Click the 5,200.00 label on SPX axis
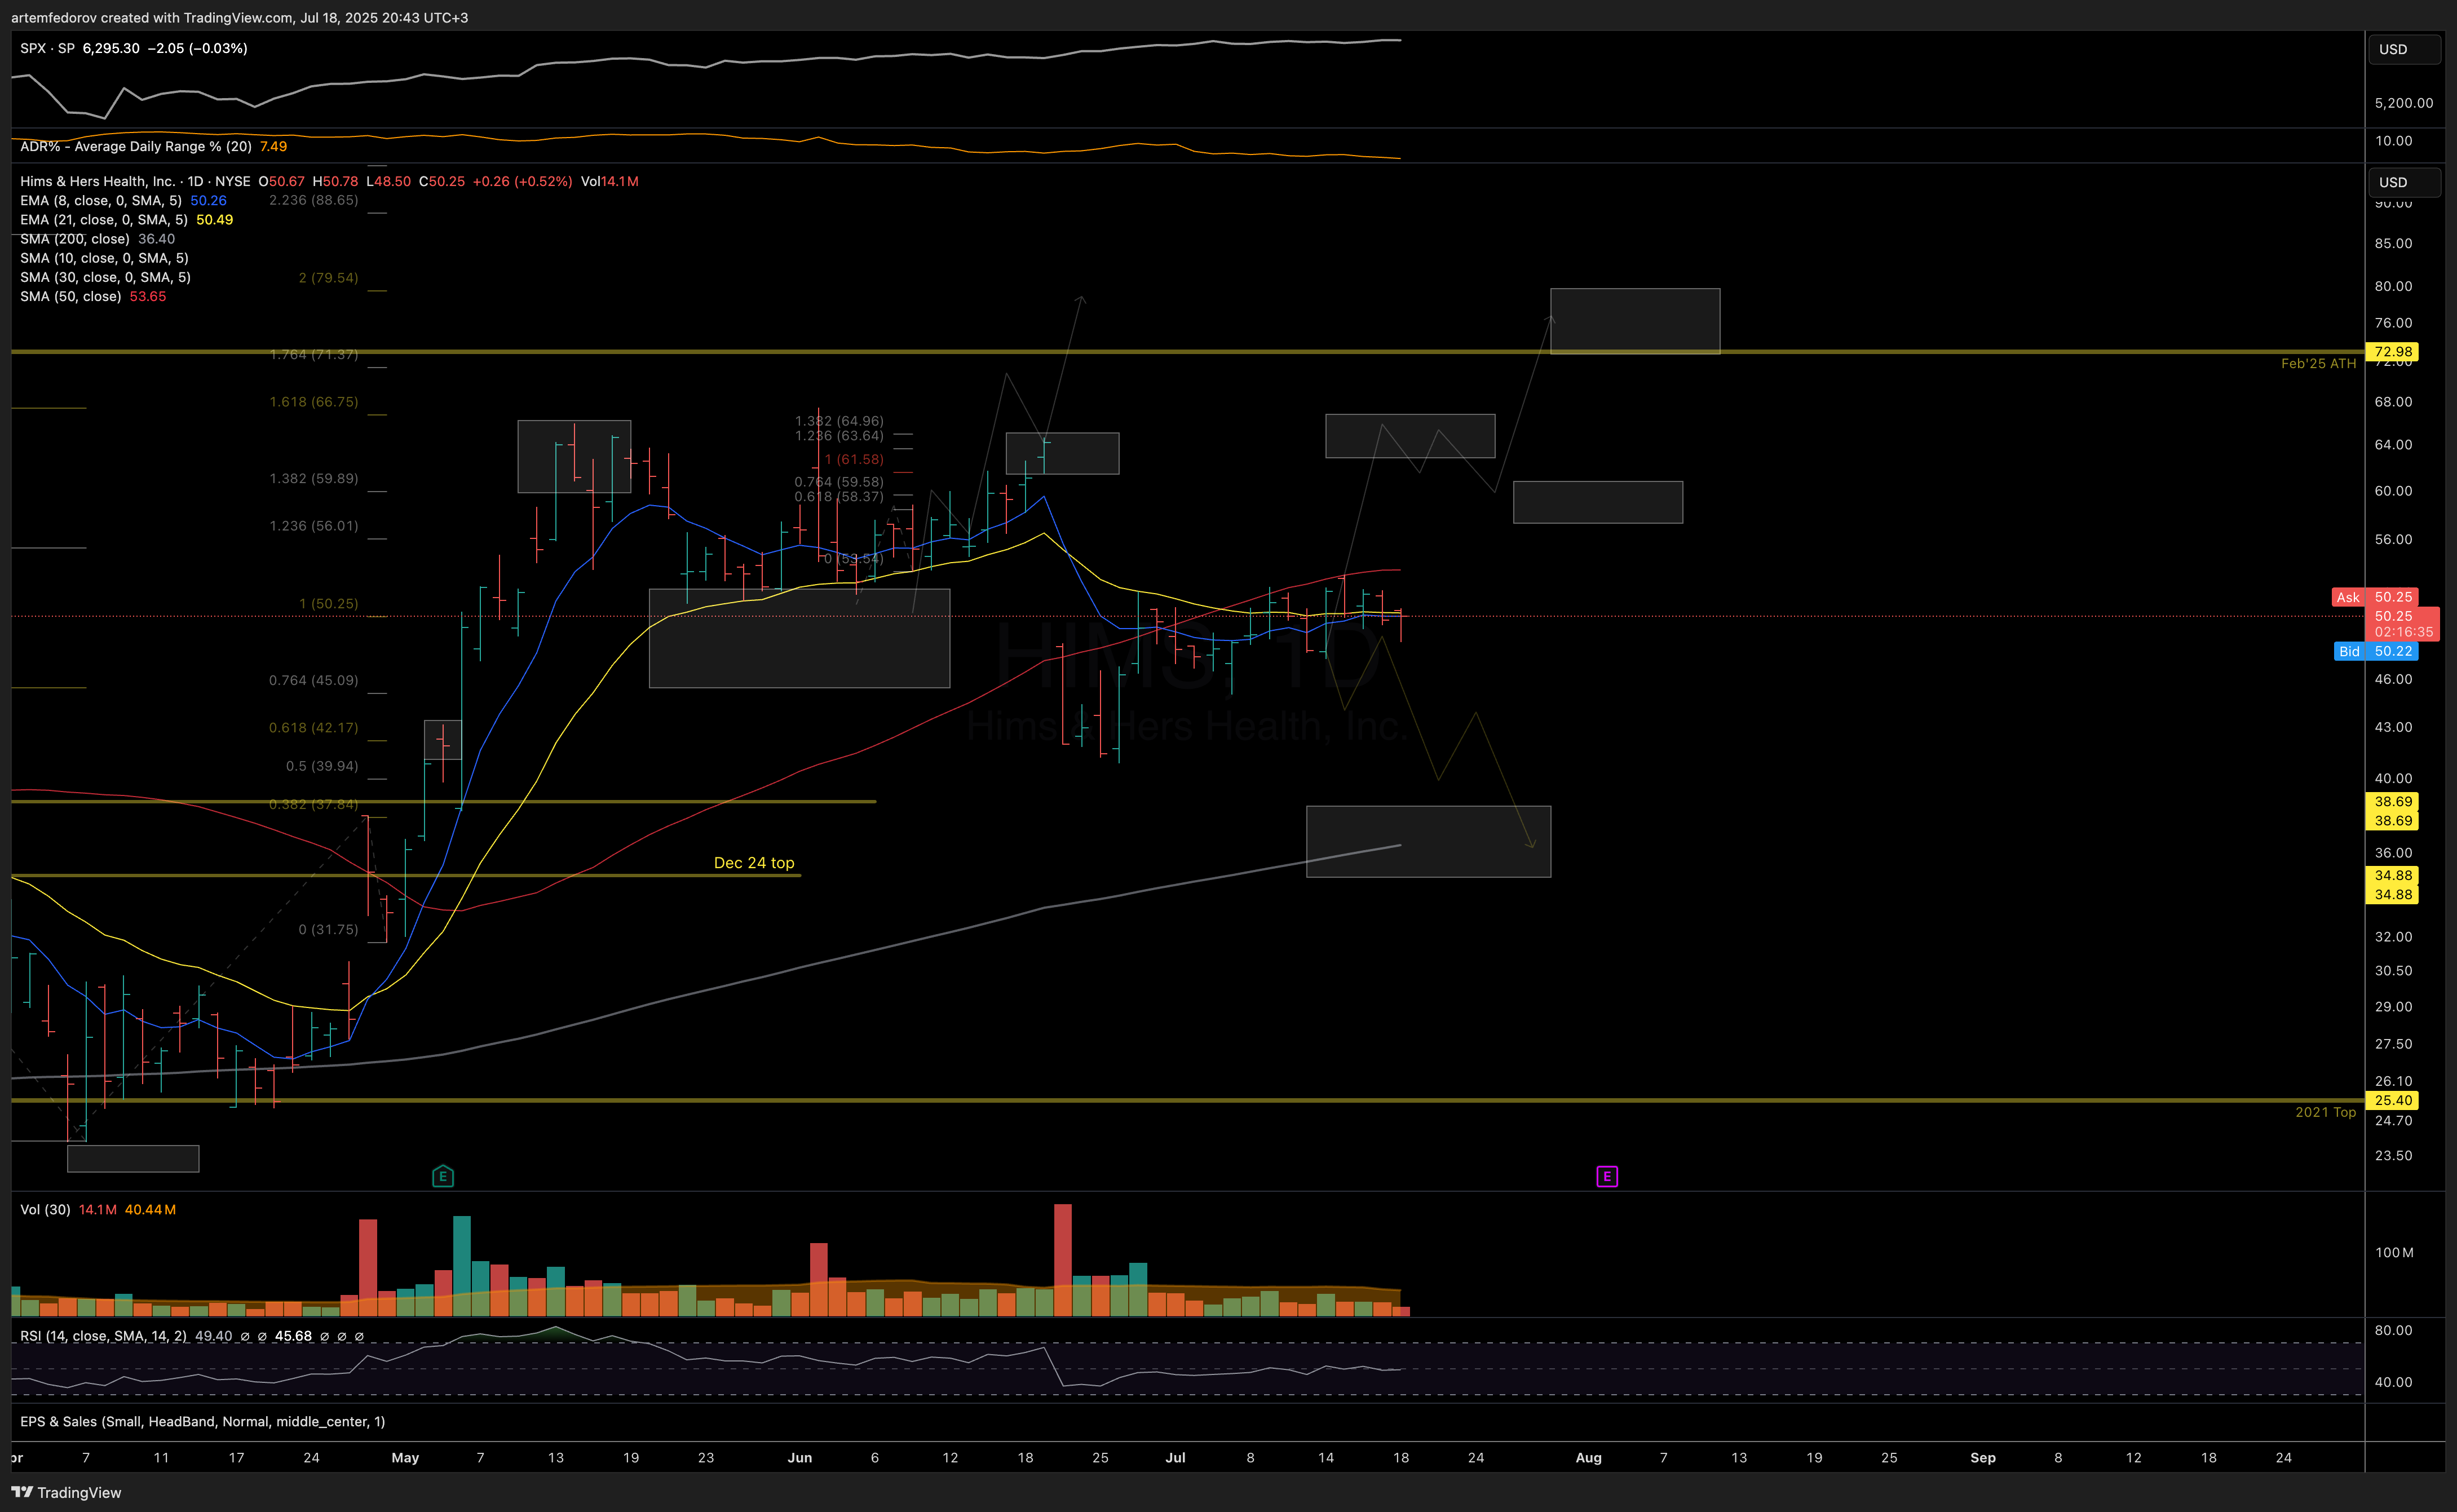Image resolution: width=2457 pixels, height=1512 pixels. coord(2404,102)
